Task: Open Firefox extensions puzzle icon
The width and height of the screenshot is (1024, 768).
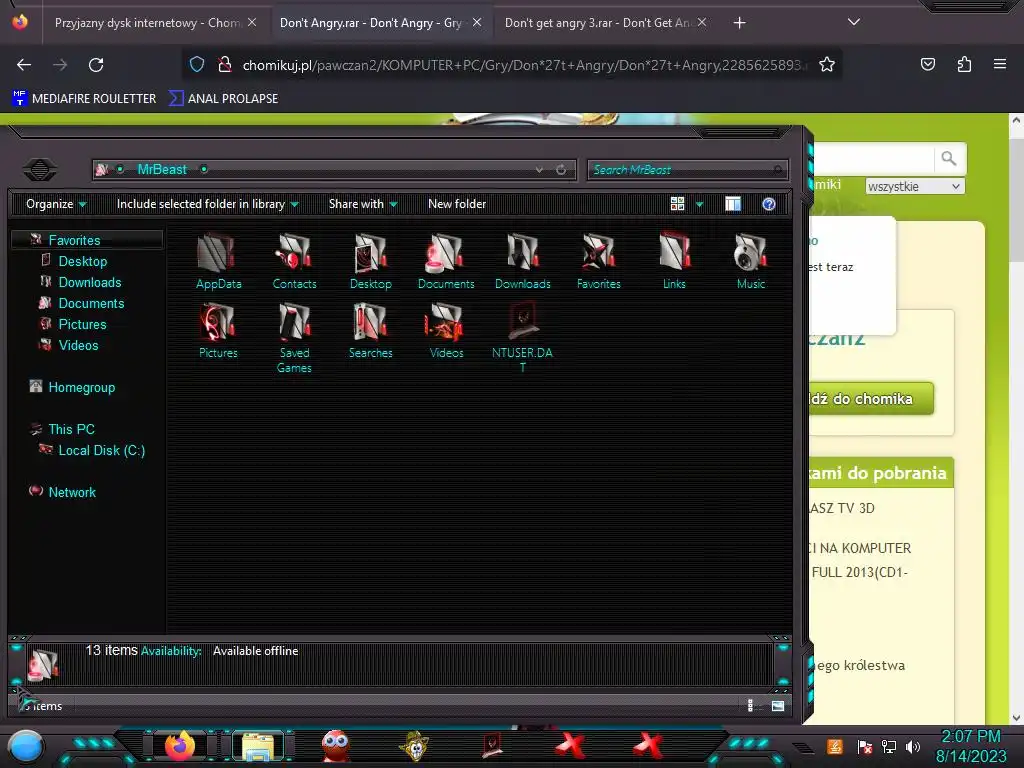Action: [x=964, y=64]
